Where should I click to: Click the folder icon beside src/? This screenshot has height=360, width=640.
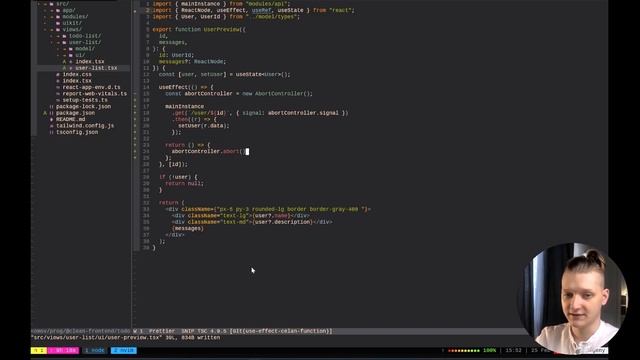(52, 4)
